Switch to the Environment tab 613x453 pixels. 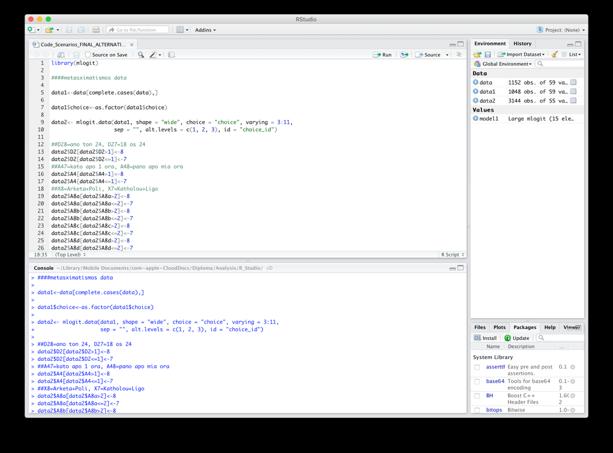click(490, 43)
